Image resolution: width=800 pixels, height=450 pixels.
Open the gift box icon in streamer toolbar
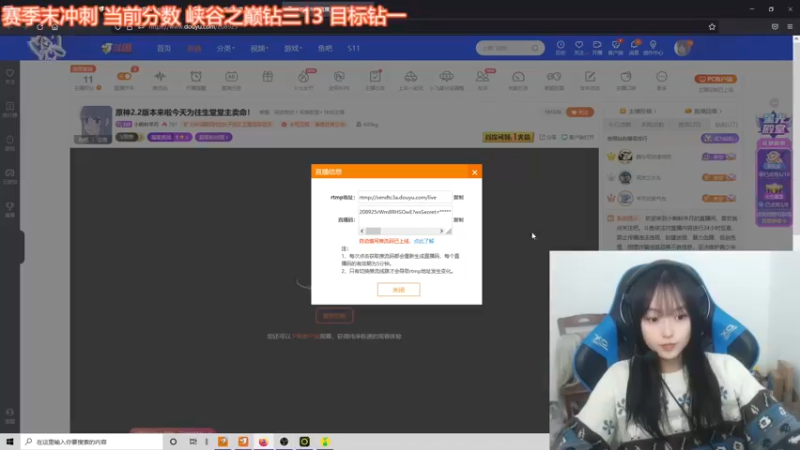pyautogui.click(x=267, y=77)
